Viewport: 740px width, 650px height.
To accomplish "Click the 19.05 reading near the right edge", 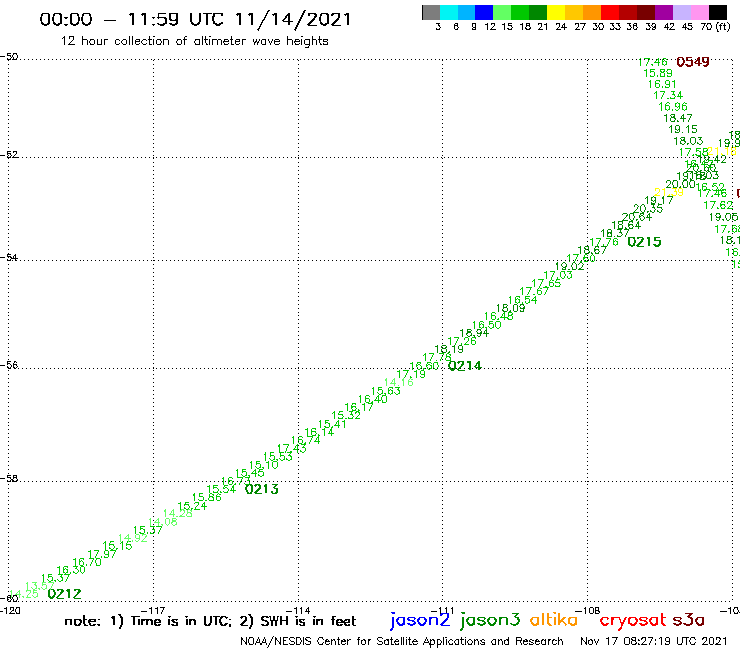I will coord(723,217).
